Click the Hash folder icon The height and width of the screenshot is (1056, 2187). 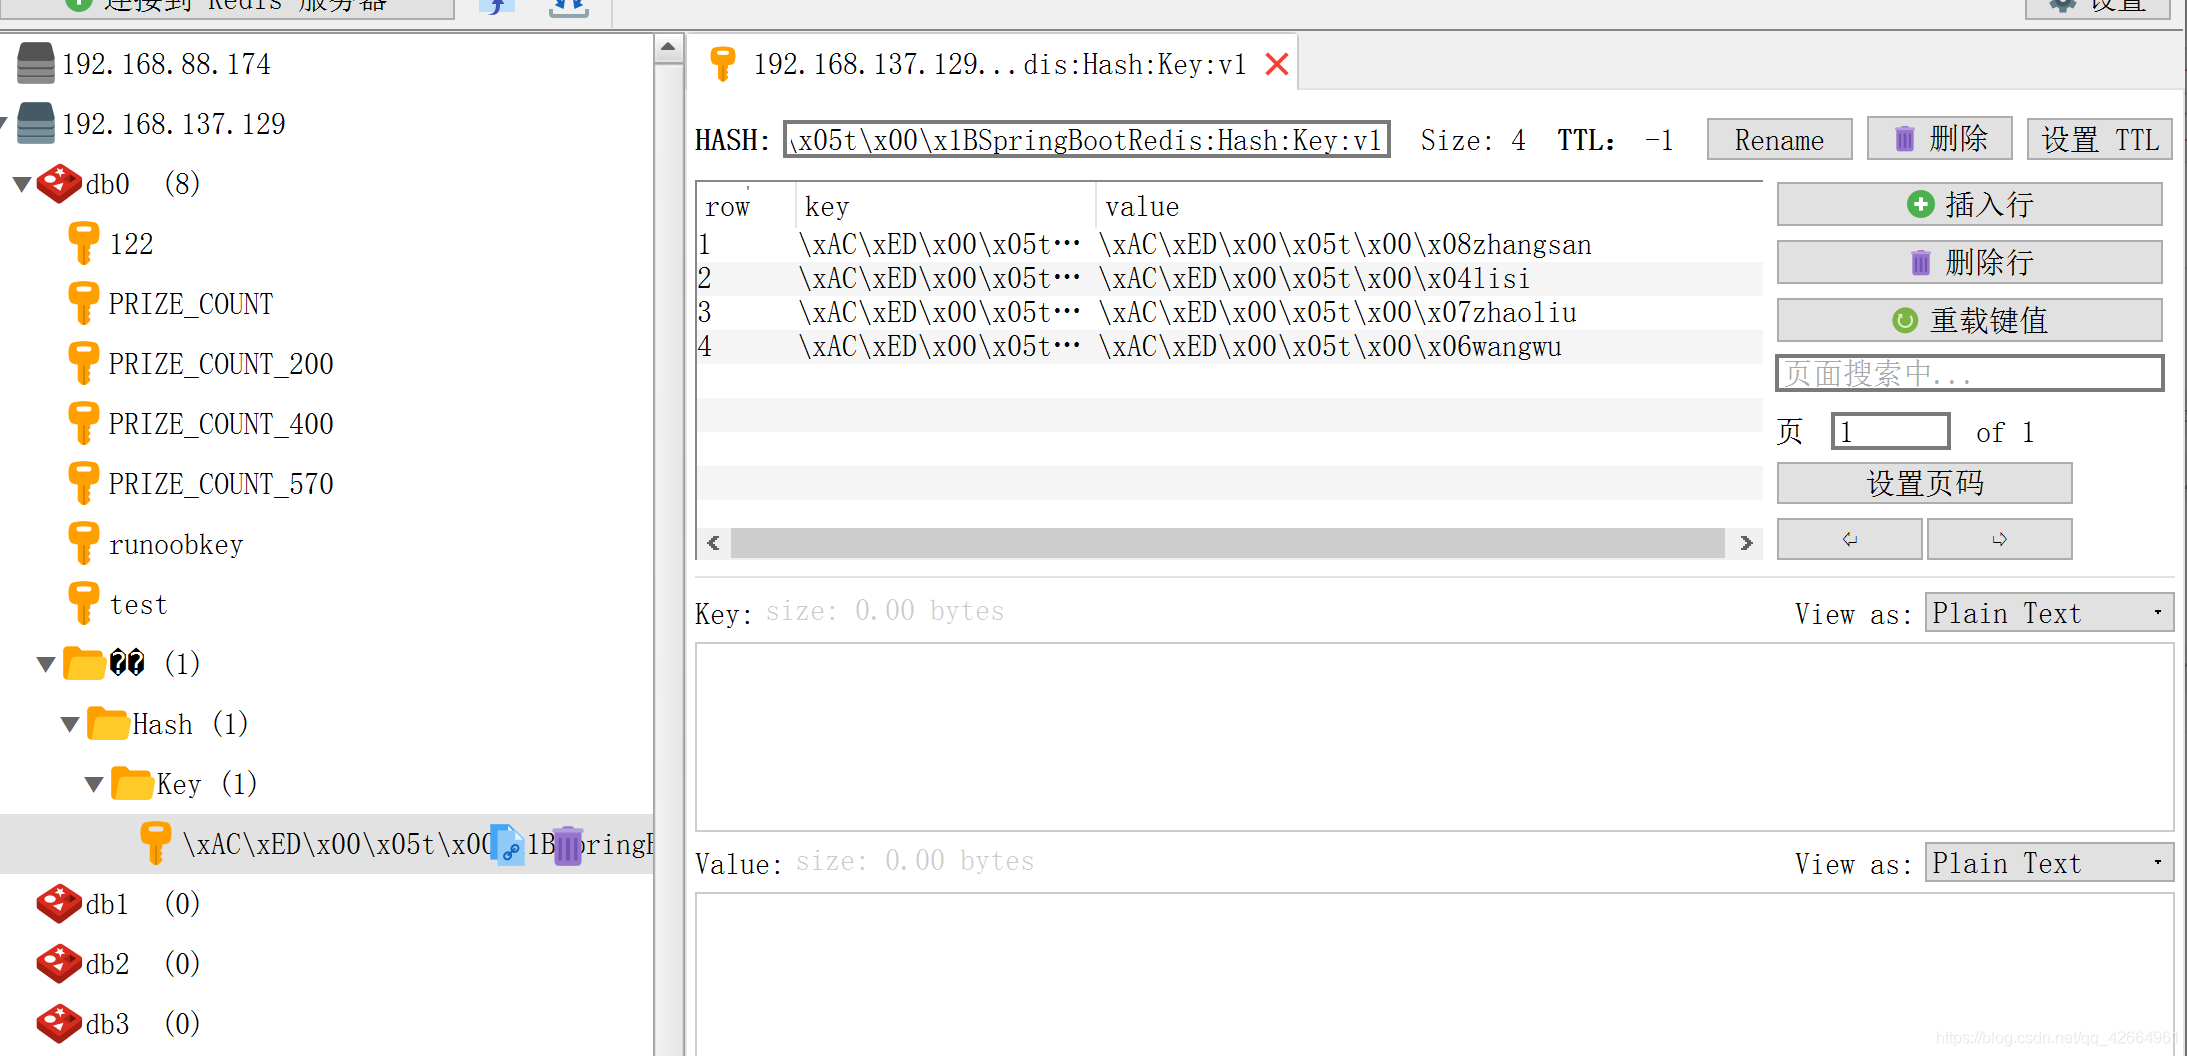(x=108, y=723)
